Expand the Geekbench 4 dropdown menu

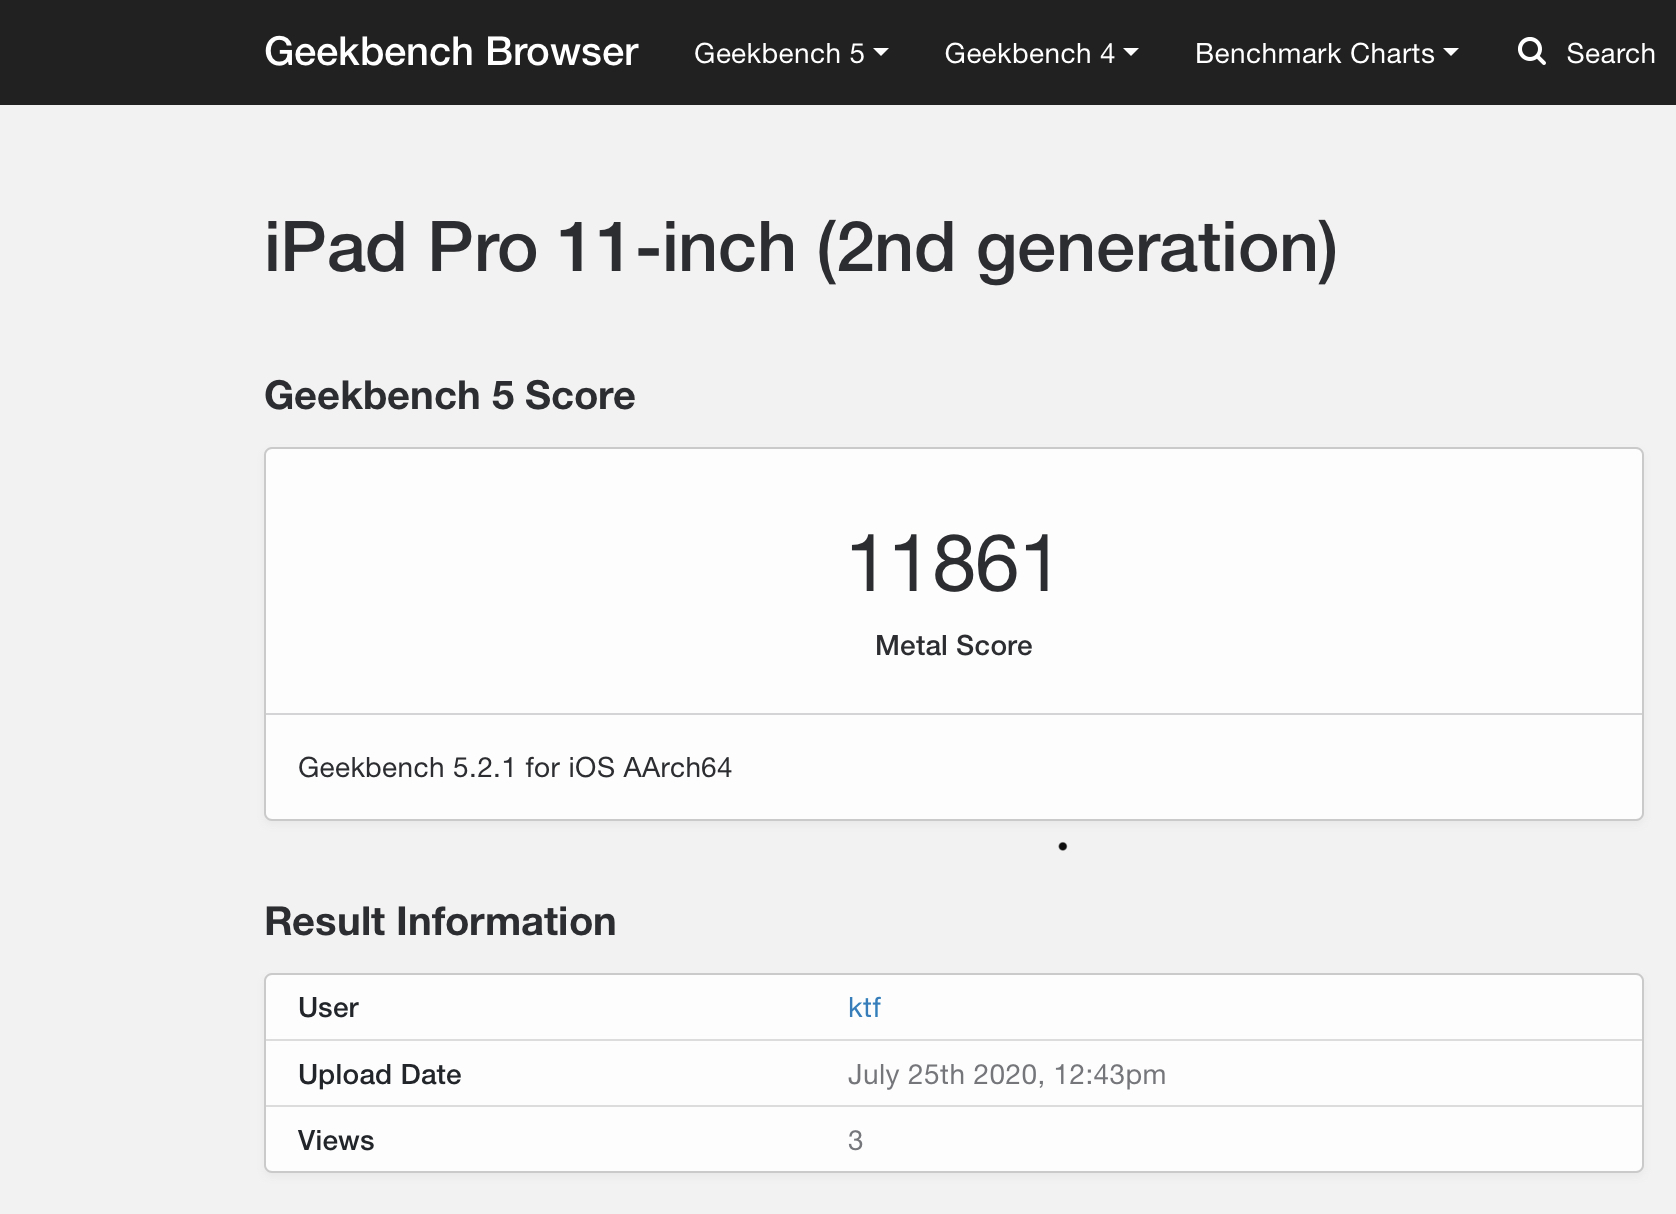(x=1041, y=53)
